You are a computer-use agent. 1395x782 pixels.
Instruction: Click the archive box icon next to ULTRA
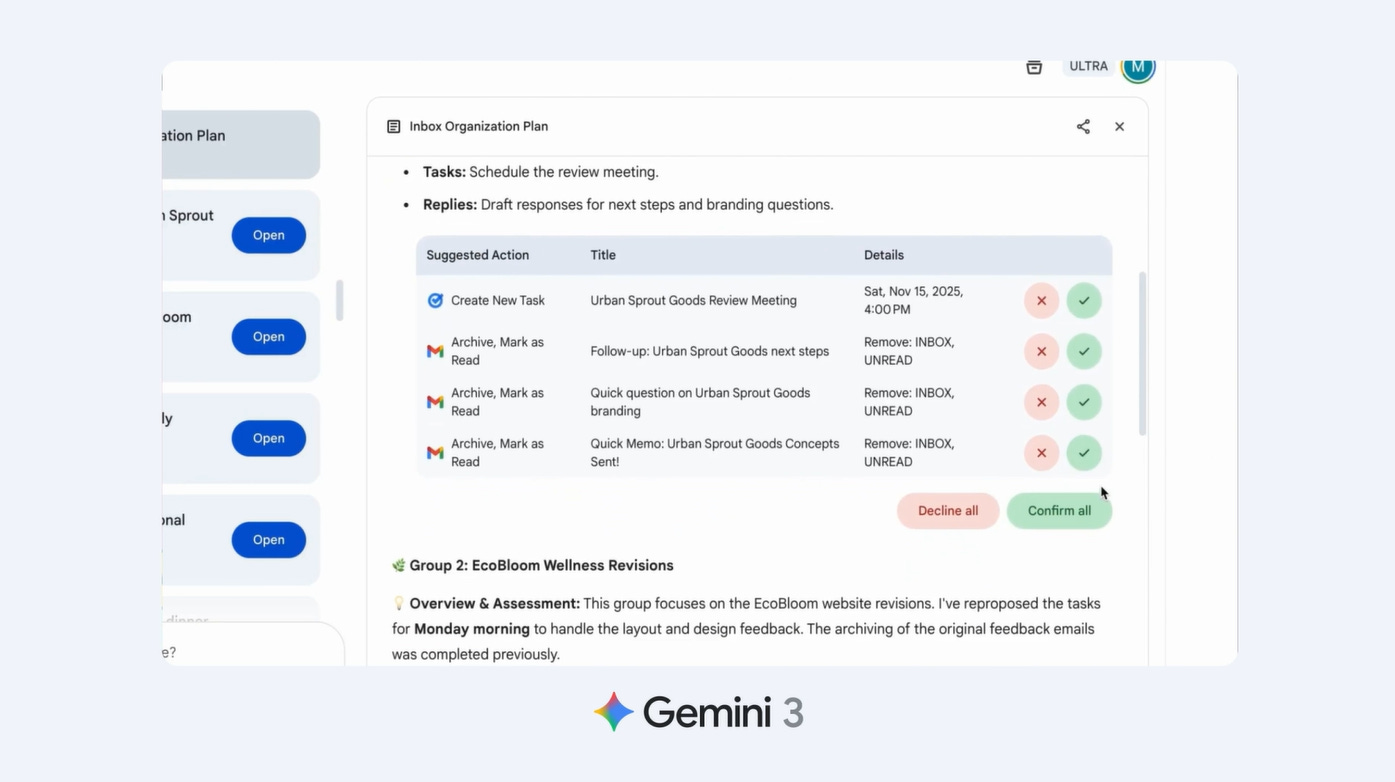coord(1034,67)
